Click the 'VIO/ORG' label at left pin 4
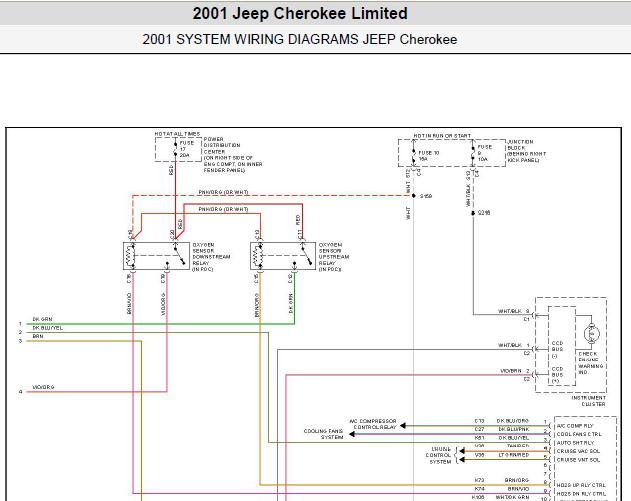The width and height of the screenshot is (631, 501). [43, 387]
